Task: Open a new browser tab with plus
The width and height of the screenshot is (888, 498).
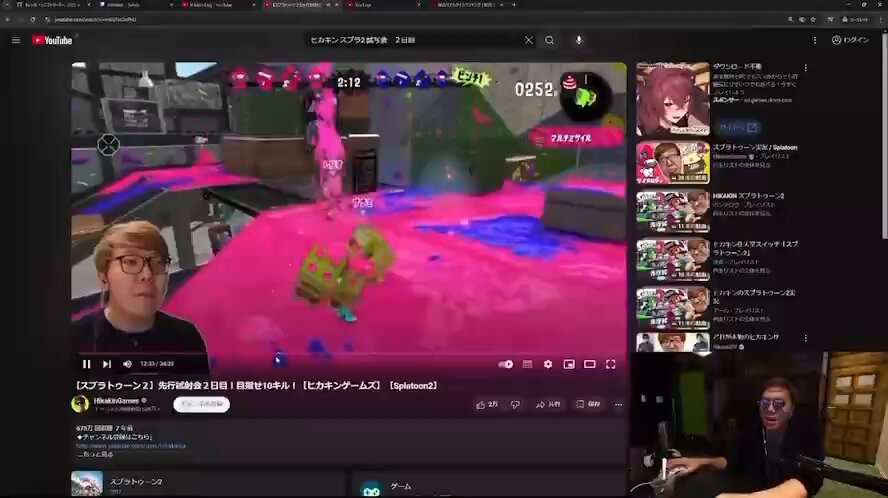Action: click(x=514, y=5)
